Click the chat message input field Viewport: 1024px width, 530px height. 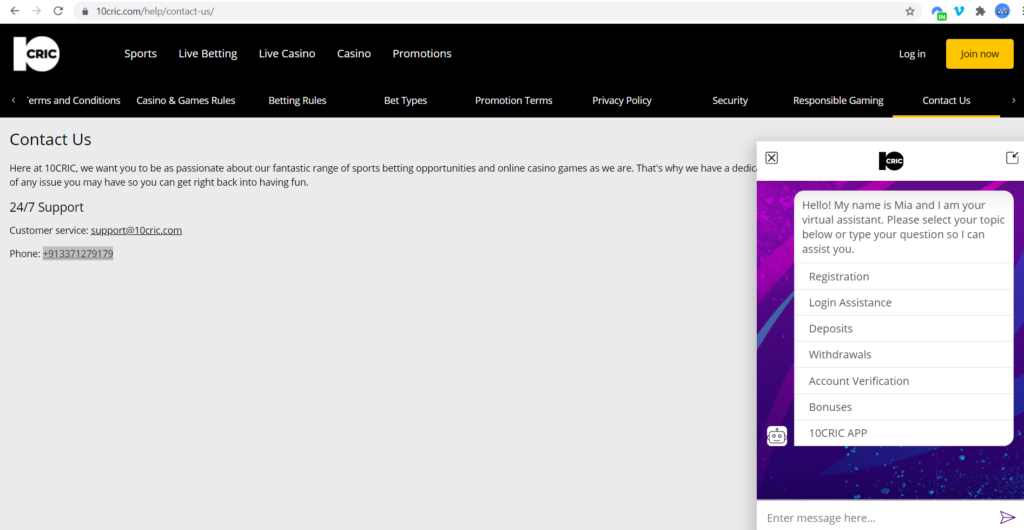click(x=878, y=518)
